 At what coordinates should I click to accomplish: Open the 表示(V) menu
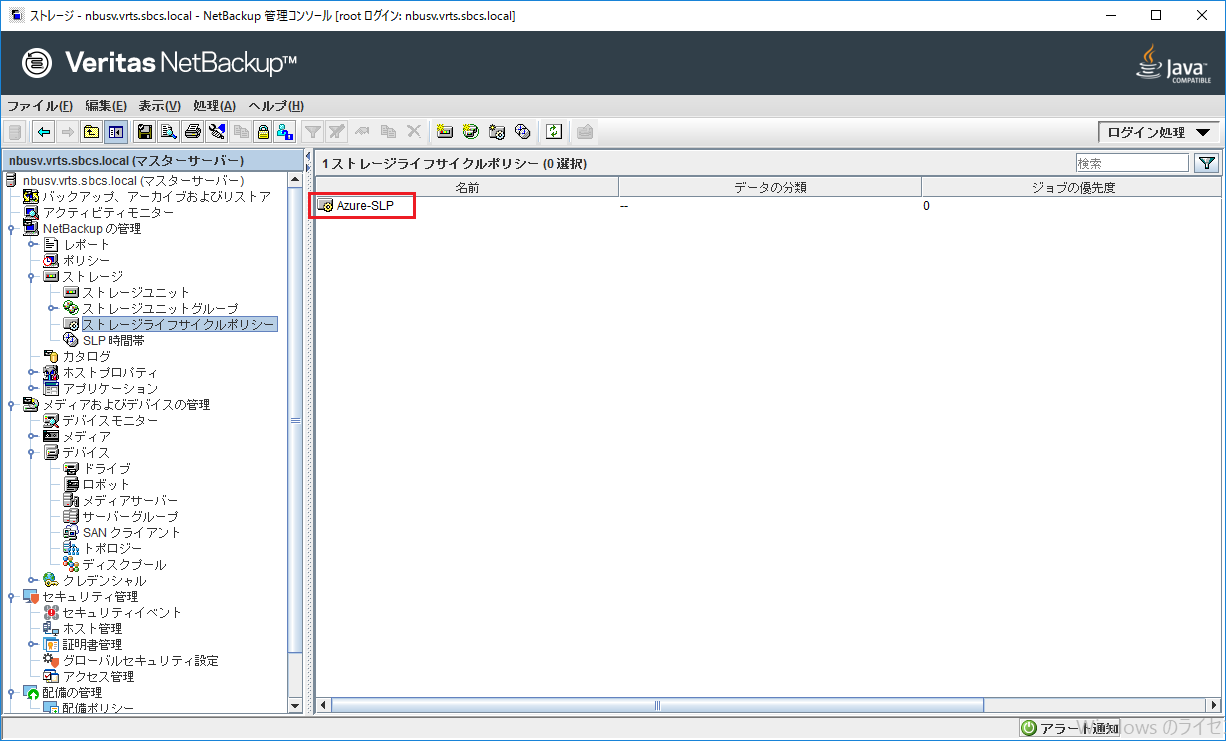pos(159,106)
